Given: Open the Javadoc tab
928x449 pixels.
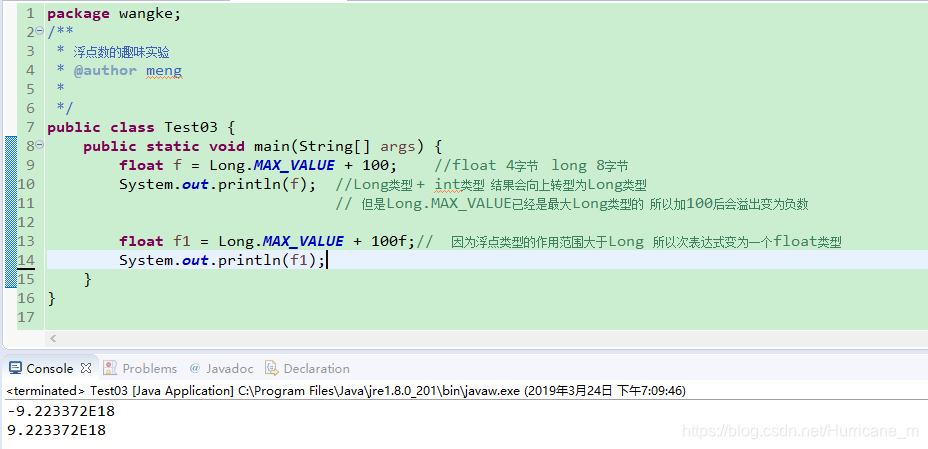Looking at the screenshot, I should pyautogui.click(x=221, y=369).
